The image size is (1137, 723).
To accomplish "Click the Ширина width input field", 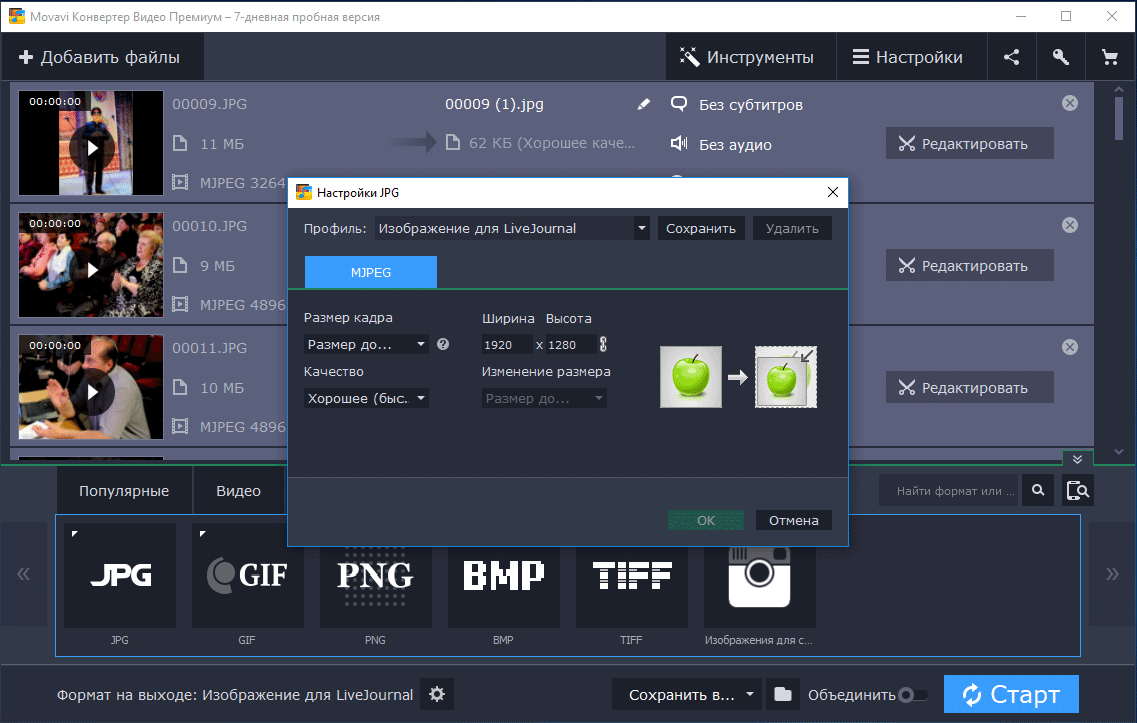I will point(507,344).
